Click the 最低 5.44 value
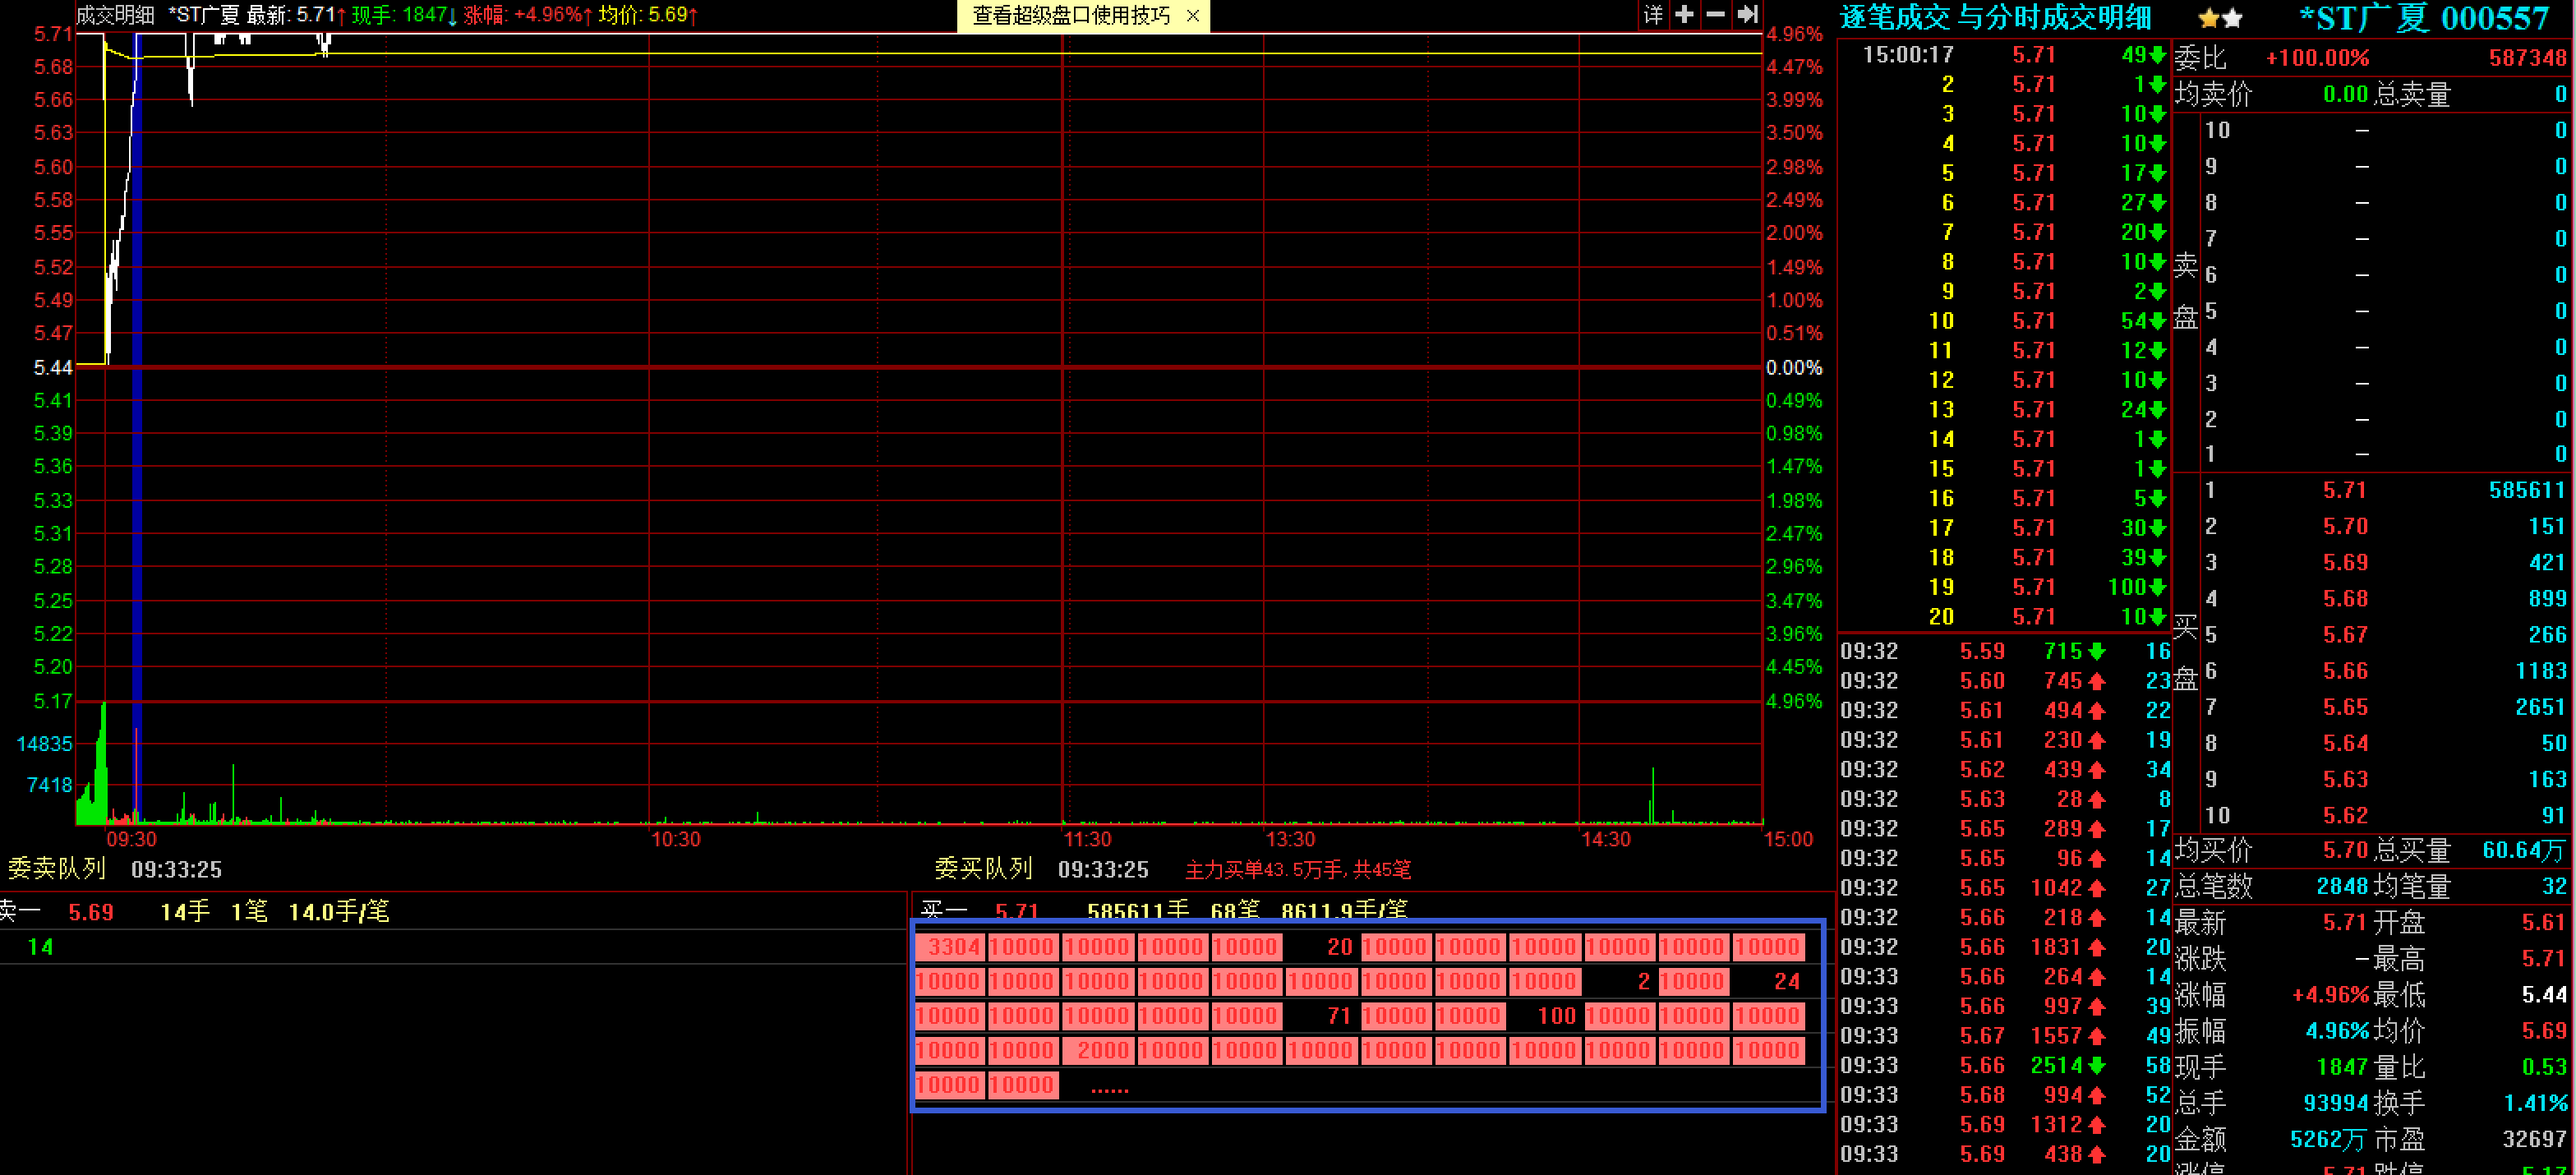Viewport: 2576px width, 1175px height. (2543, 995)
